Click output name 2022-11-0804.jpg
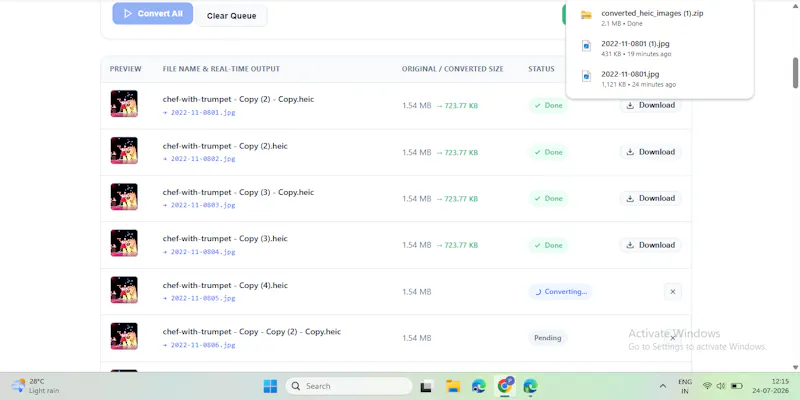This screenshot has width=800, height=400. [x=203, y=252]
